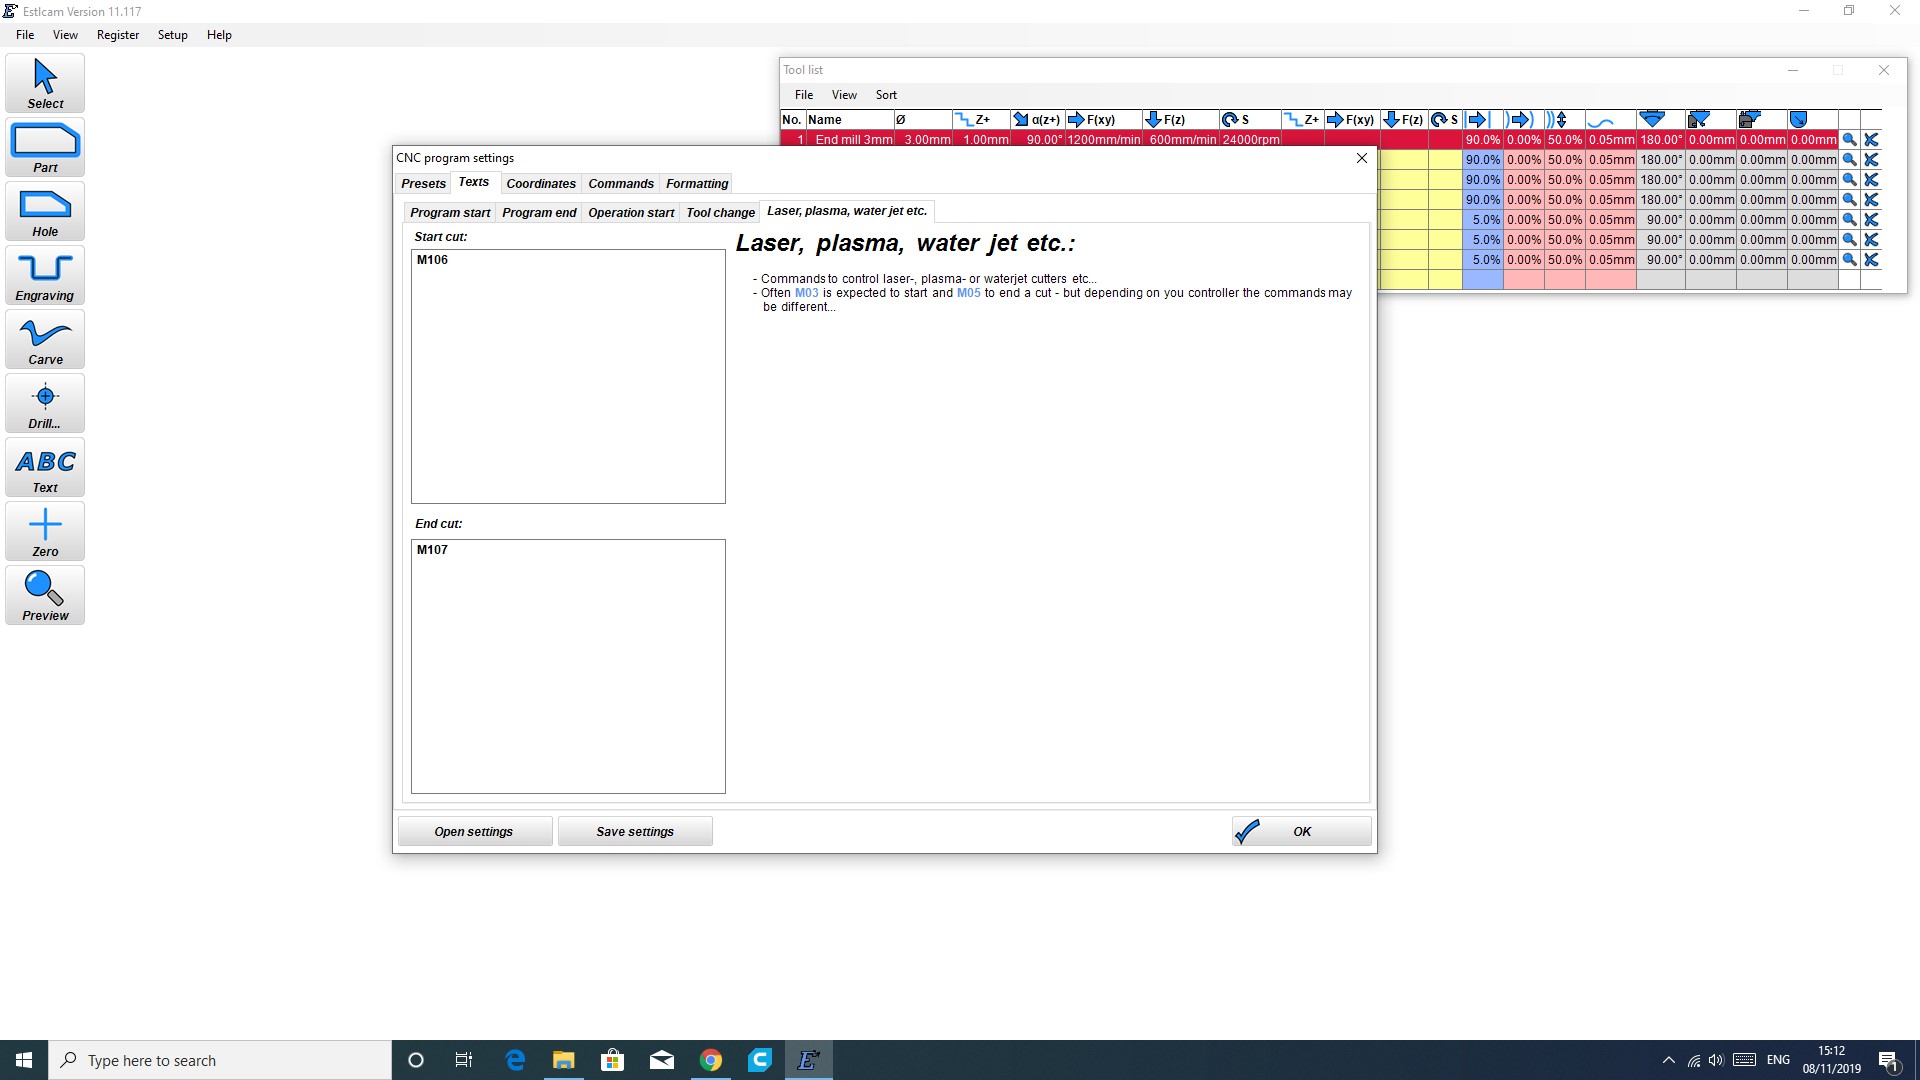
Task: Select the End mill 3mm name cell
Action: 850,140
